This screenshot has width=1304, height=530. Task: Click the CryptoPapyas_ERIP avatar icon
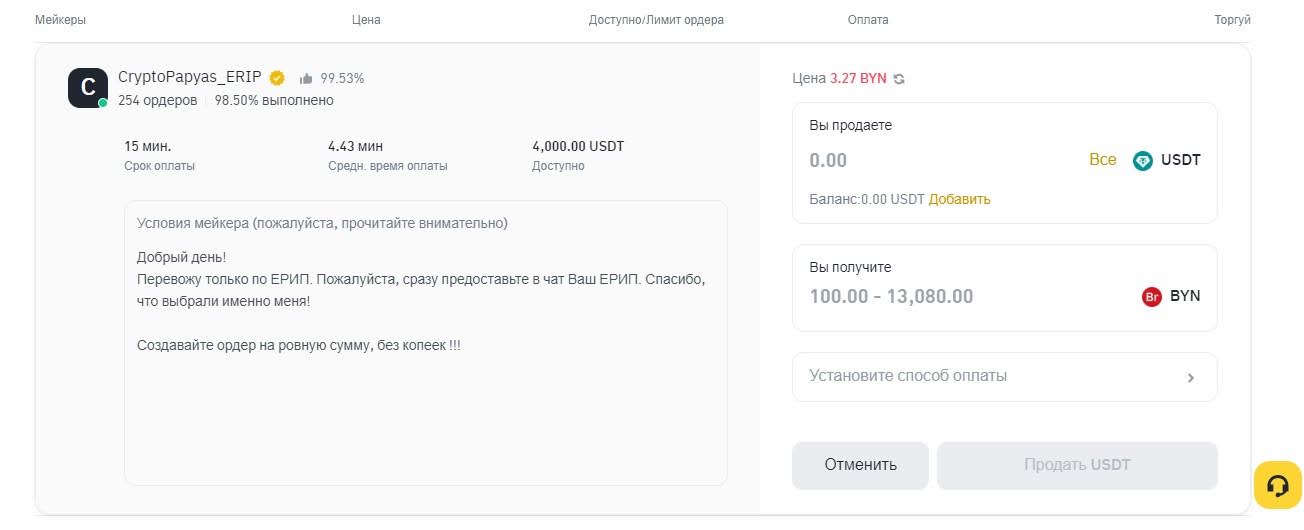(87, 88)
